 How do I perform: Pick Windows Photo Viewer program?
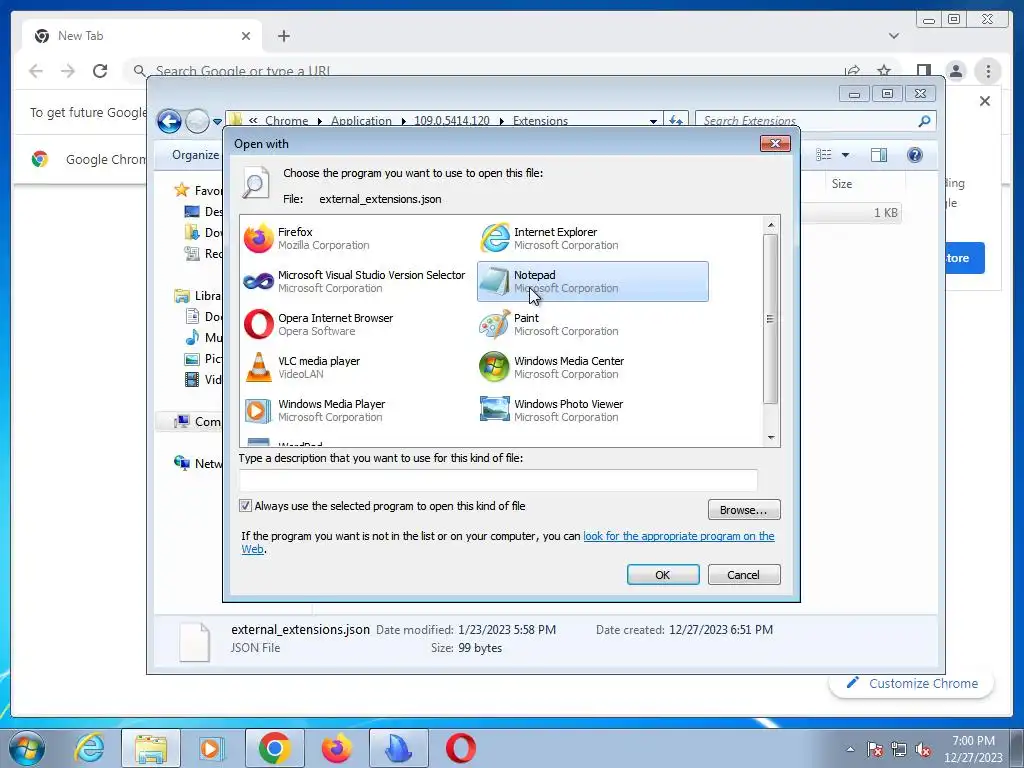592,411
